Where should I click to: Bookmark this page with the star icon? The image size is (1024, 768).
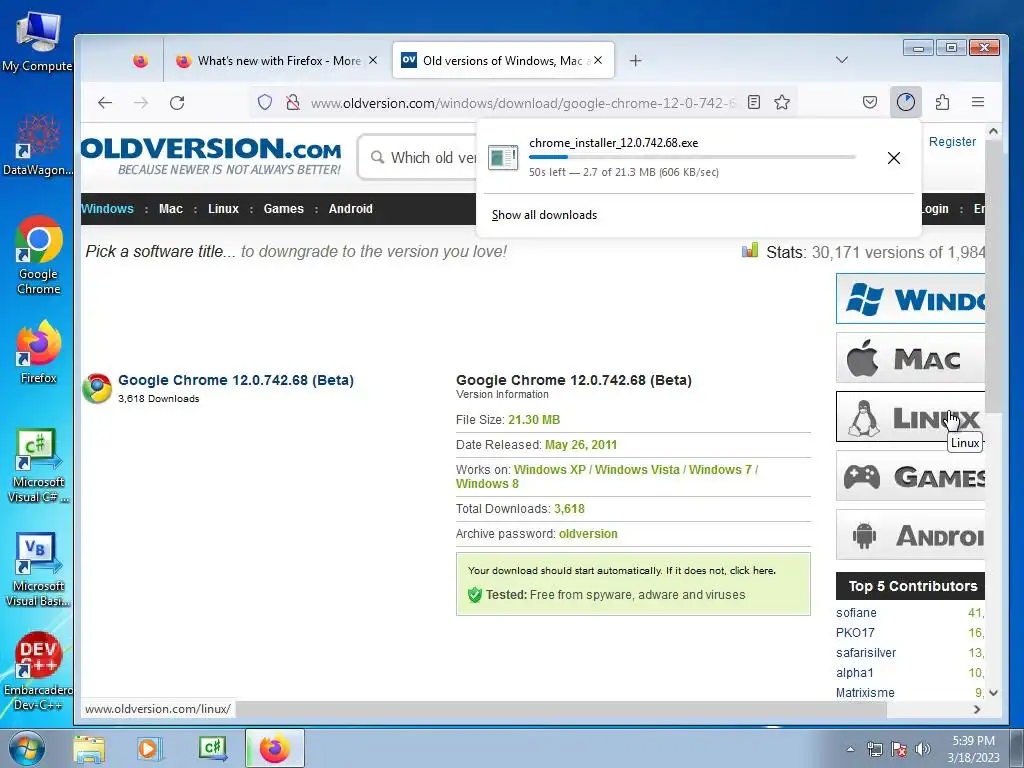coord(782,102)
